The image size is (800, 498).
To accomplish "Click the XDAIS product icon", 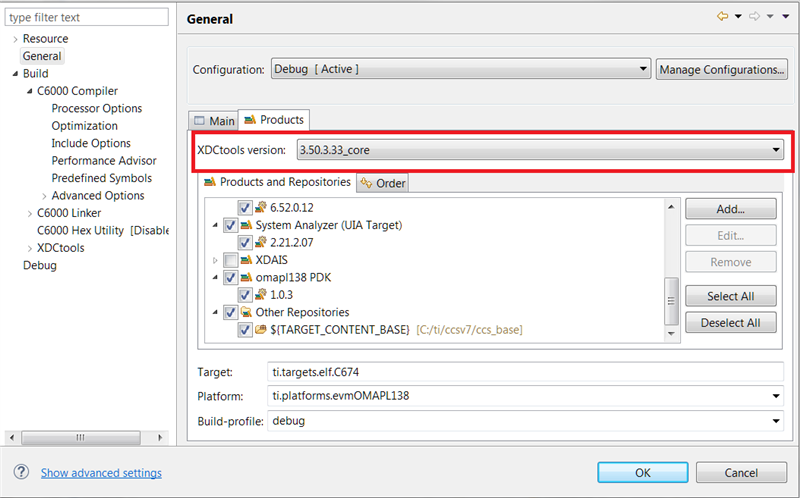I will tap(246, 260).
